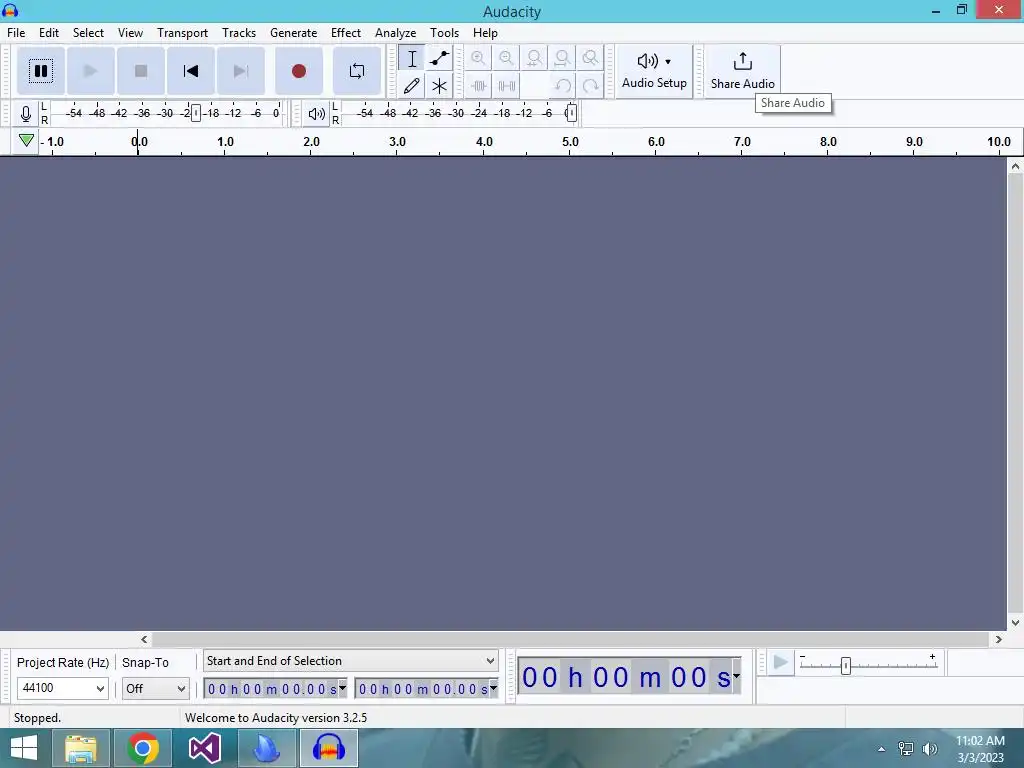This screenshot has height=768, width=1024.
Task: Open the View menu
Action: point(131,33)
